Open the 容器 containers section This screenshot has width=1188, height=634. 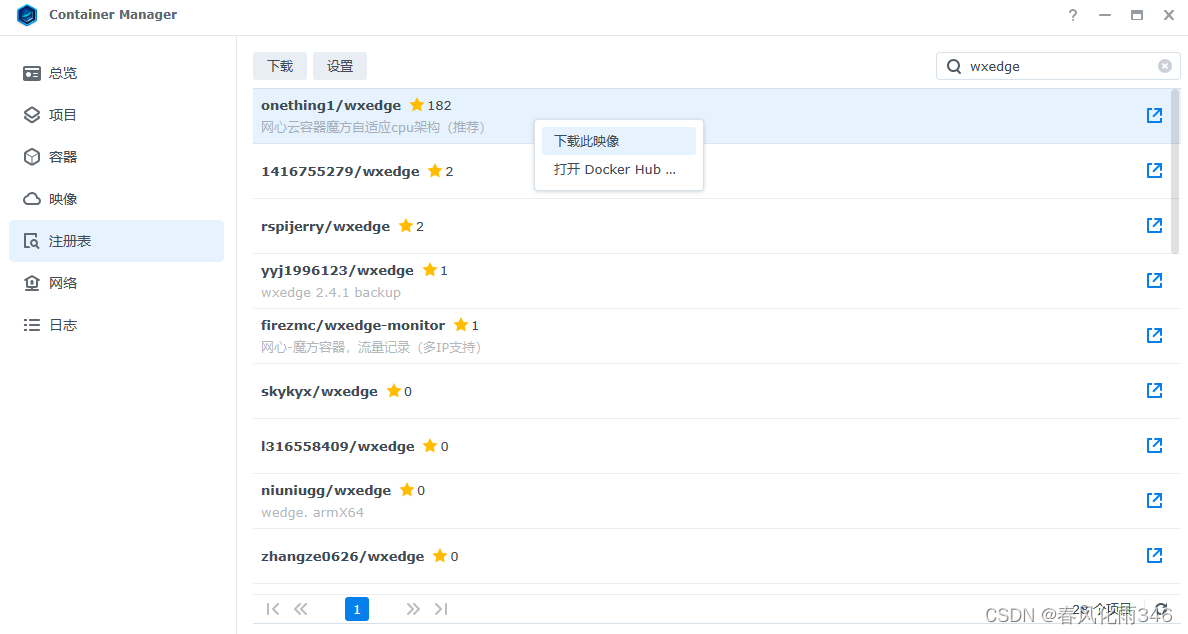tap(117, 157)
